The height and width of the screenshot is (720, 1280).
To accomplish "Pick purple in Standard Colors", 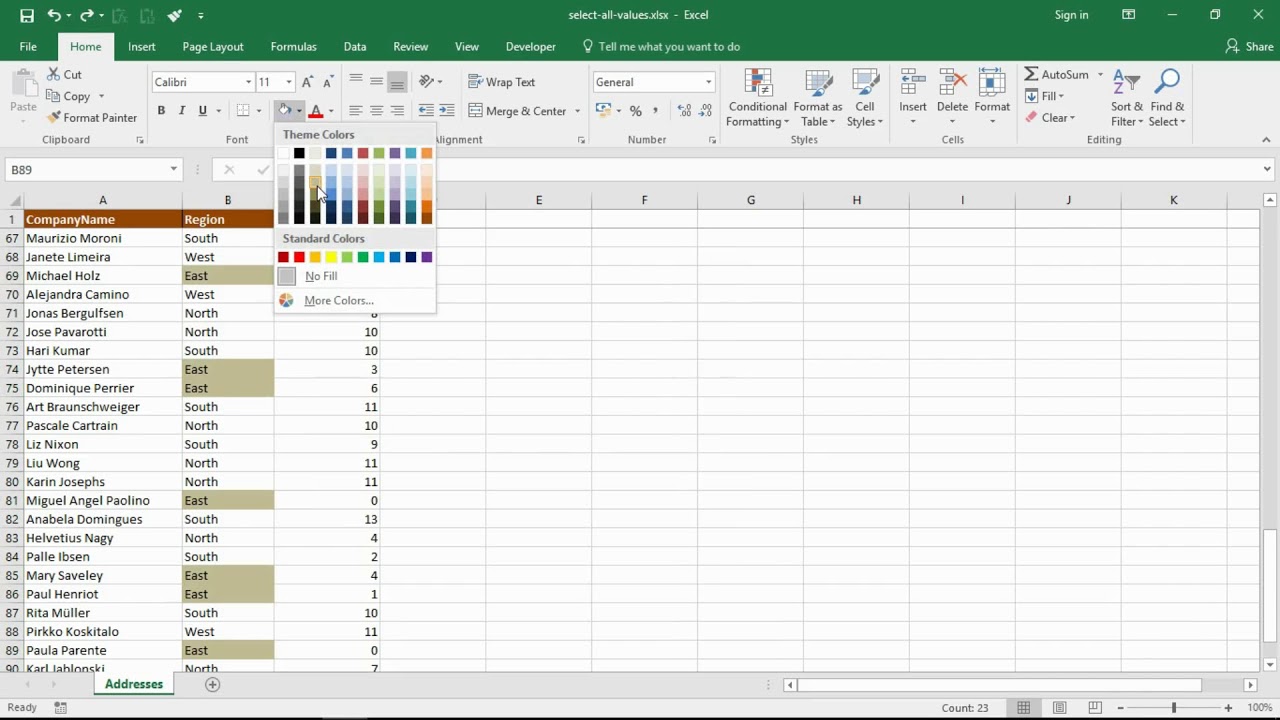I will 427,257.
